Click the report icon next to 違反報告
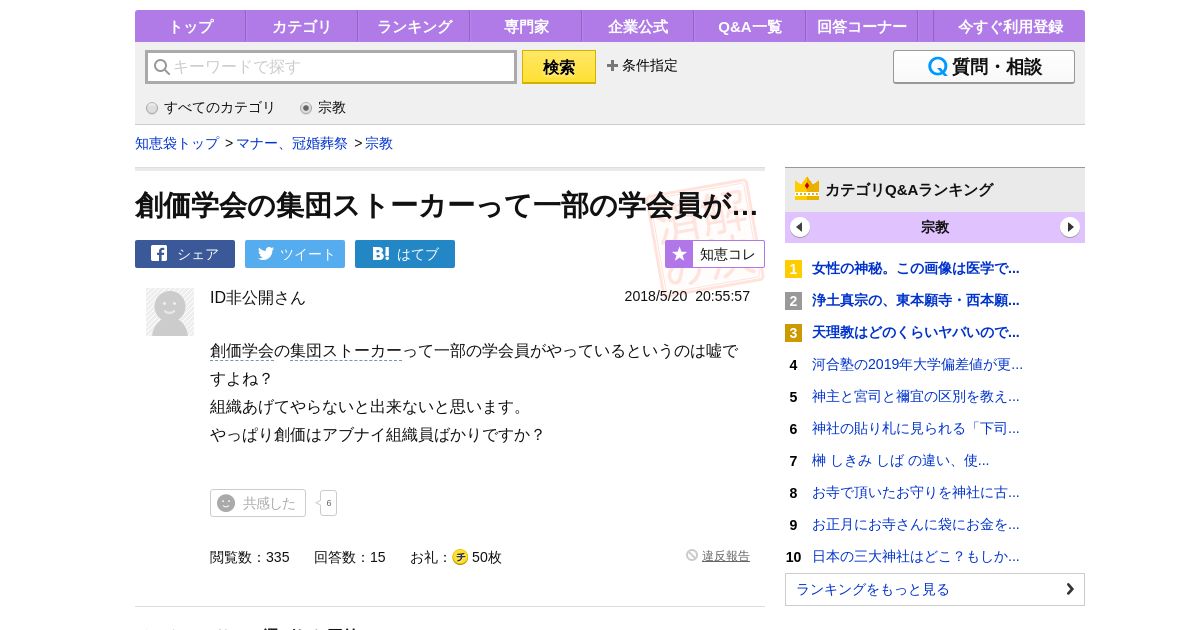The height and width of the screenshot is (630, 1200). (x=692, y=555)
